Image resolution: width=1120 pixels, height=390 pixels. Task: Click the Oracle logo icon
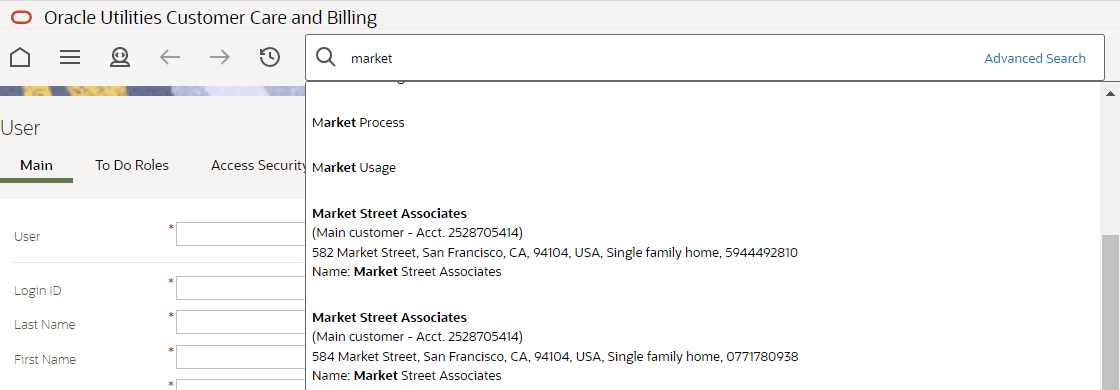21,18
